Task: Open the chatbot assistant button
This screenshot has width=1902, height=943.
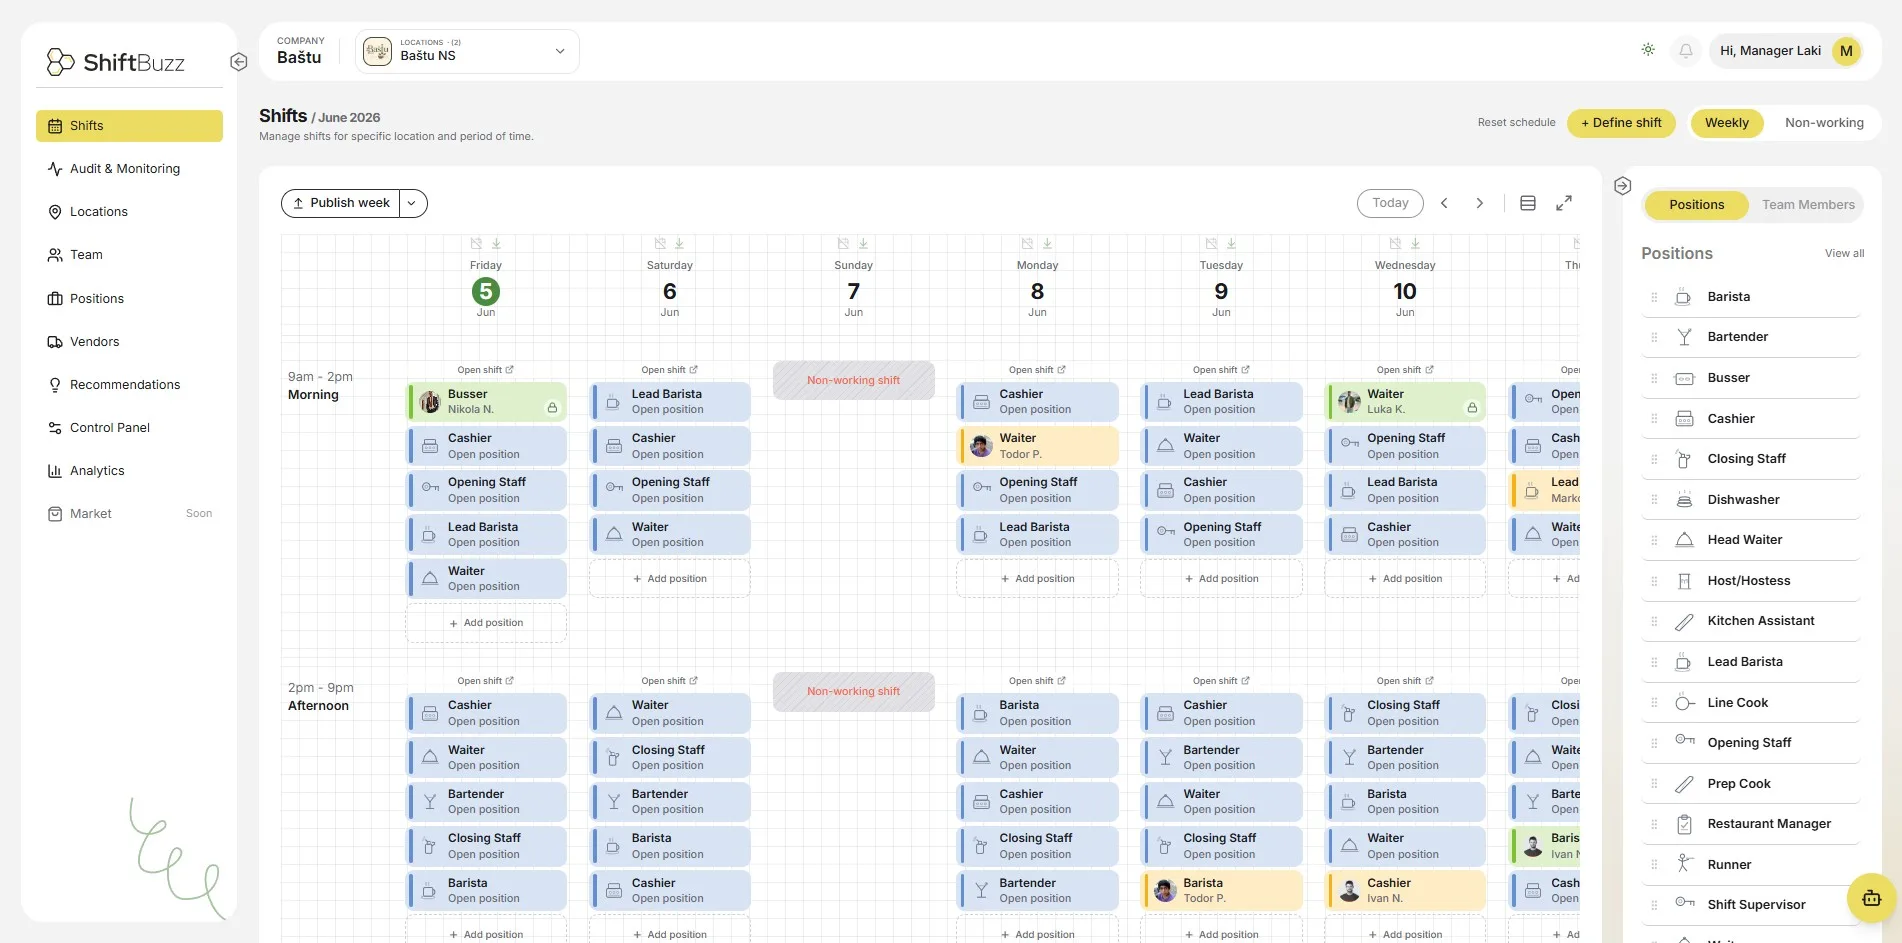Action: [x=1871, y=898]
